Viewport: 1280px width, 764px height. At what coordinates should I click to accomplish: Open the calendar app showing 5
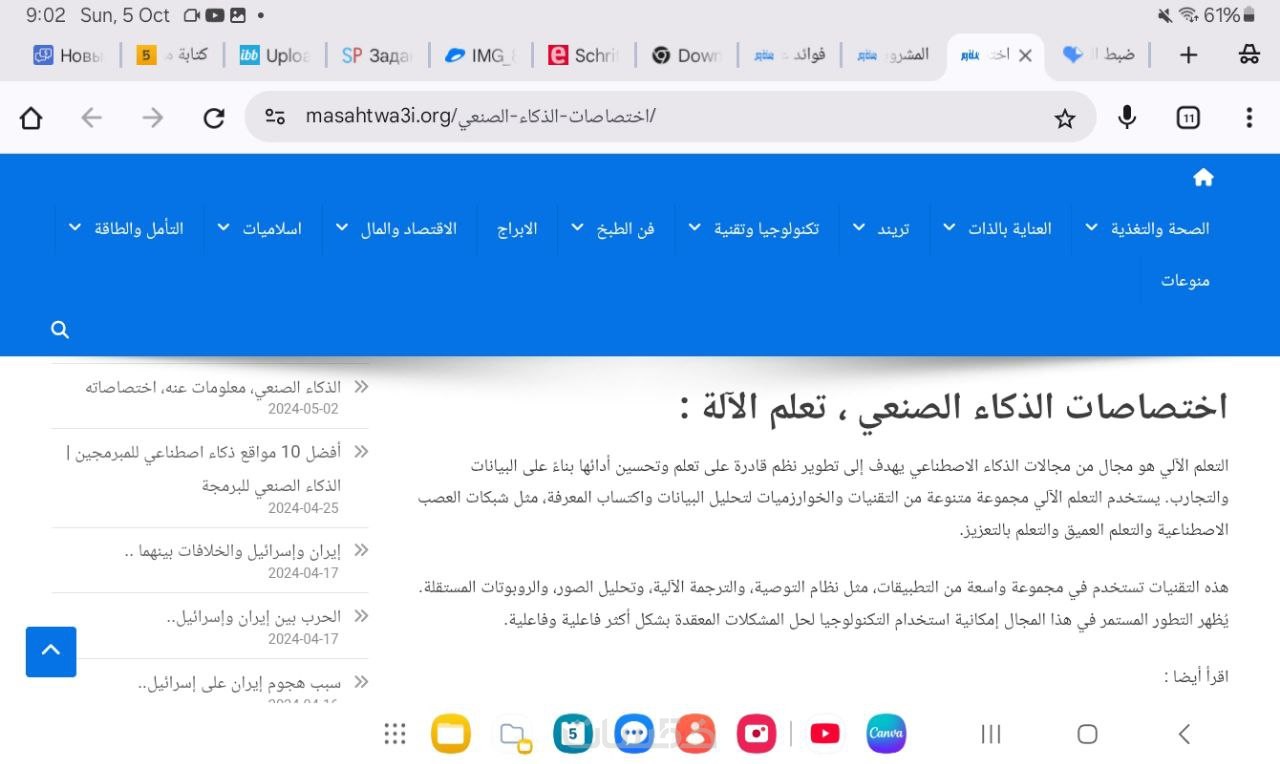tap(573, 734)
